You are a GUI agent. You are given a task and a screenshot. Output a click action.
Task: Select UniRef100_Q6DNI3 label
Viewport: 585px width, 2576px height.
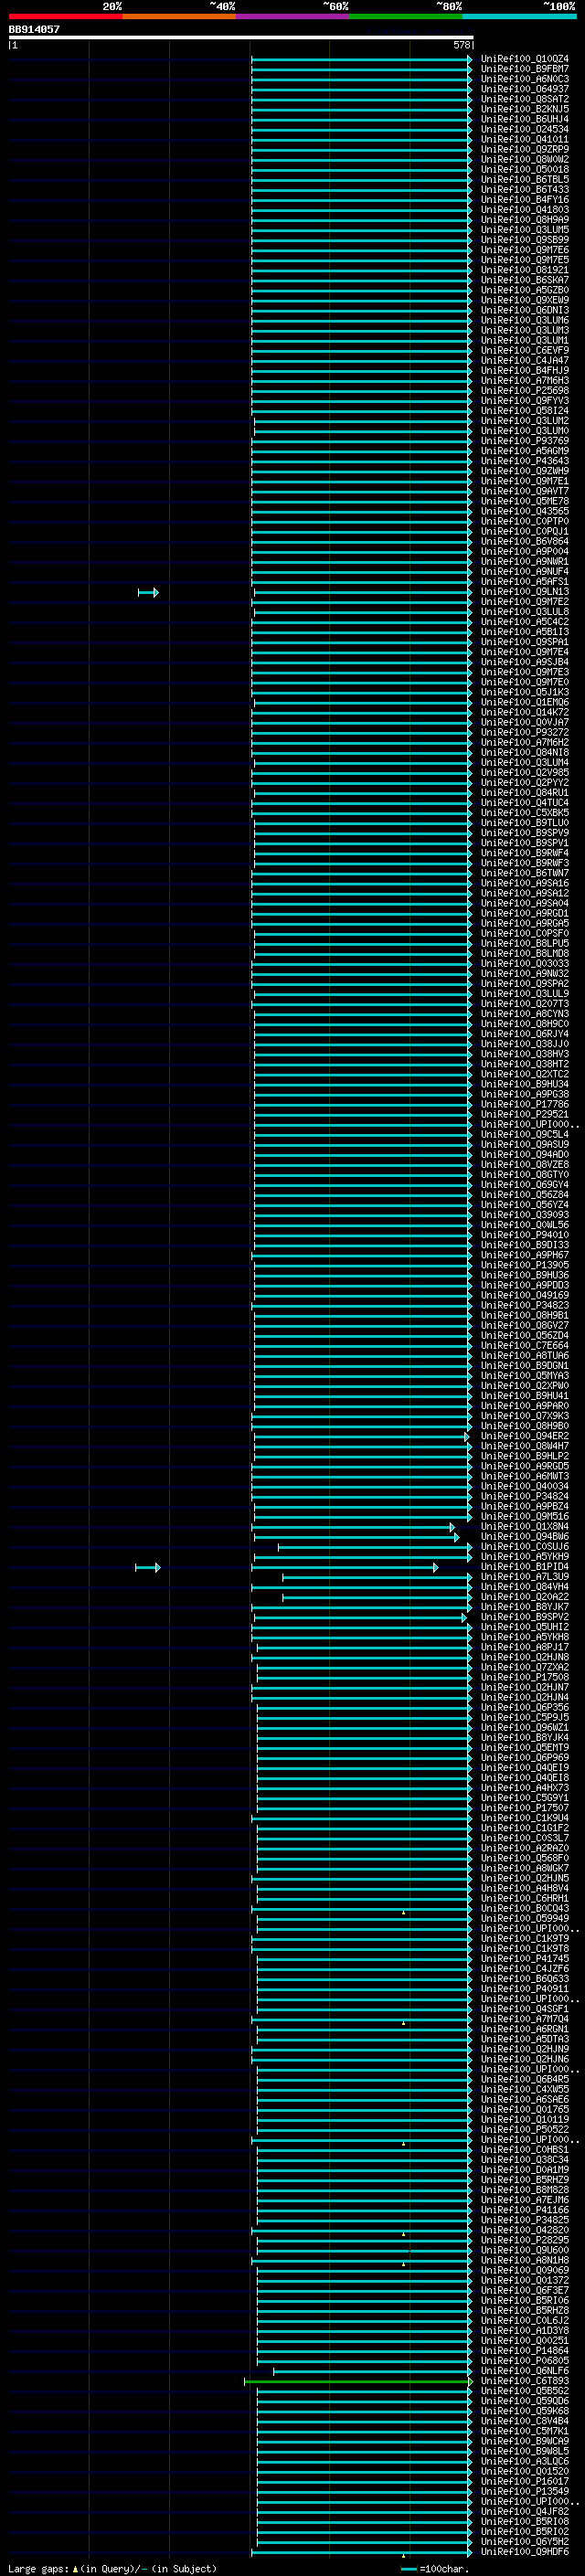point(525,310)
